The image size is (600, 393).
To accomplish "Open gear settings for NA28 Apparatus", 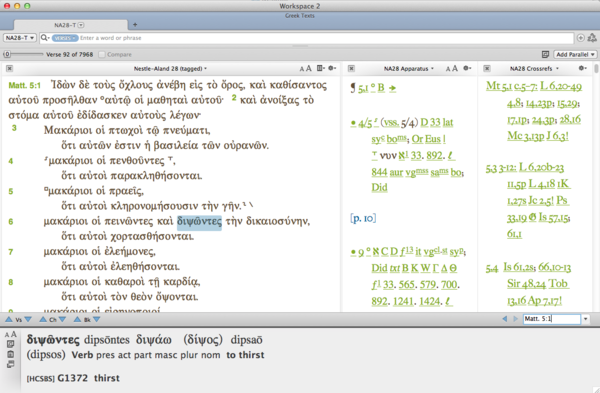I will click(x=467, y=68).
